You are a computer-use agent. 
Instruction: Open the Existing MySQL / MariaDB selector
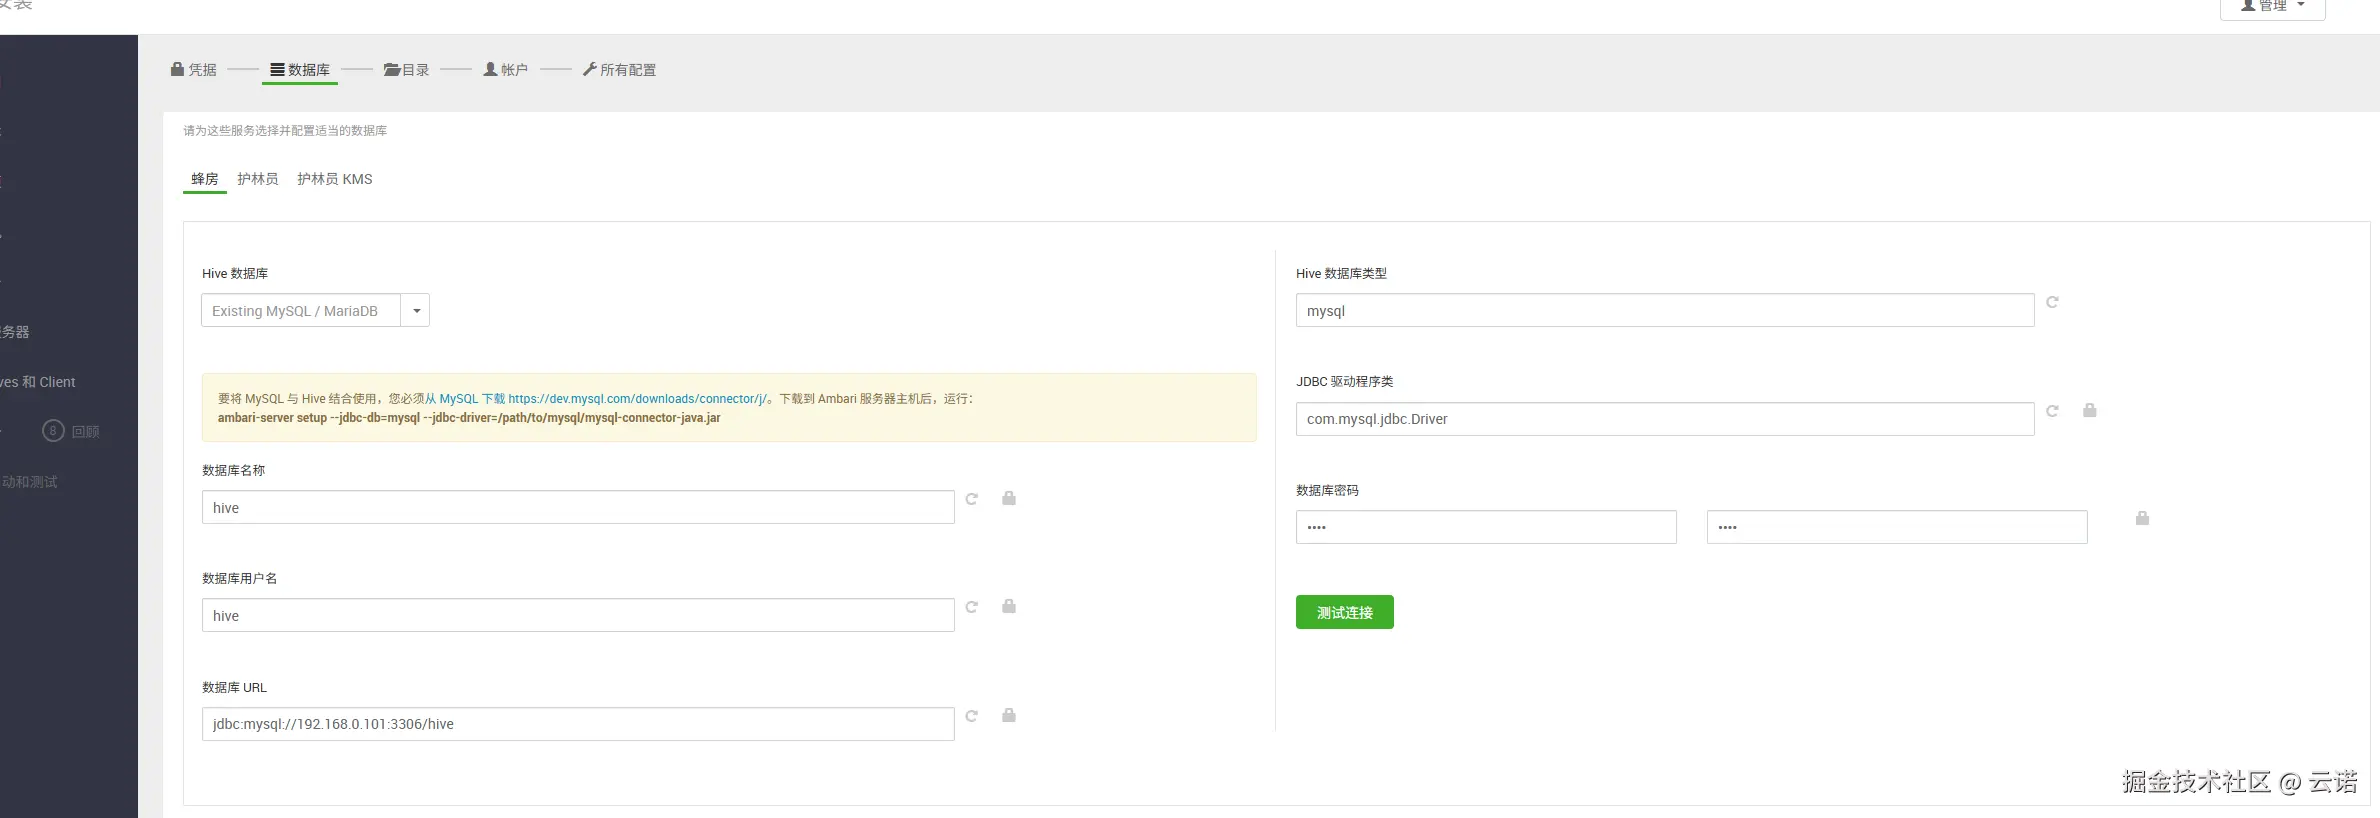click(x=300, y=311)
